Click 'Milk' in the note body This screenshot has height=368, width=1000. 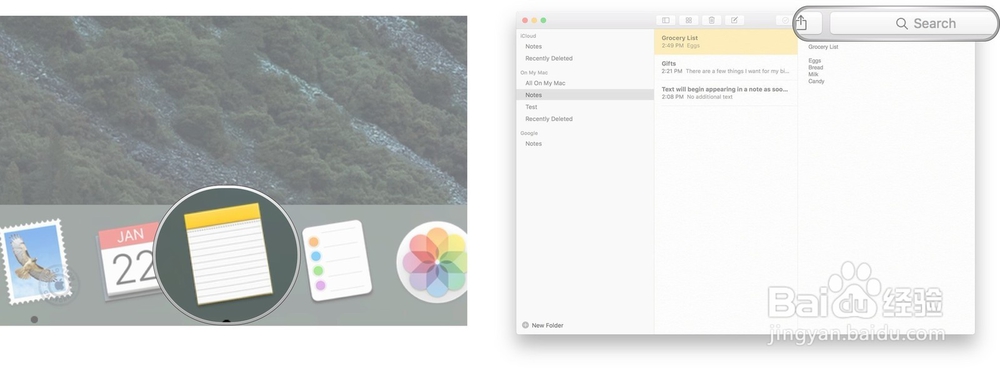[x=813, y=75]
